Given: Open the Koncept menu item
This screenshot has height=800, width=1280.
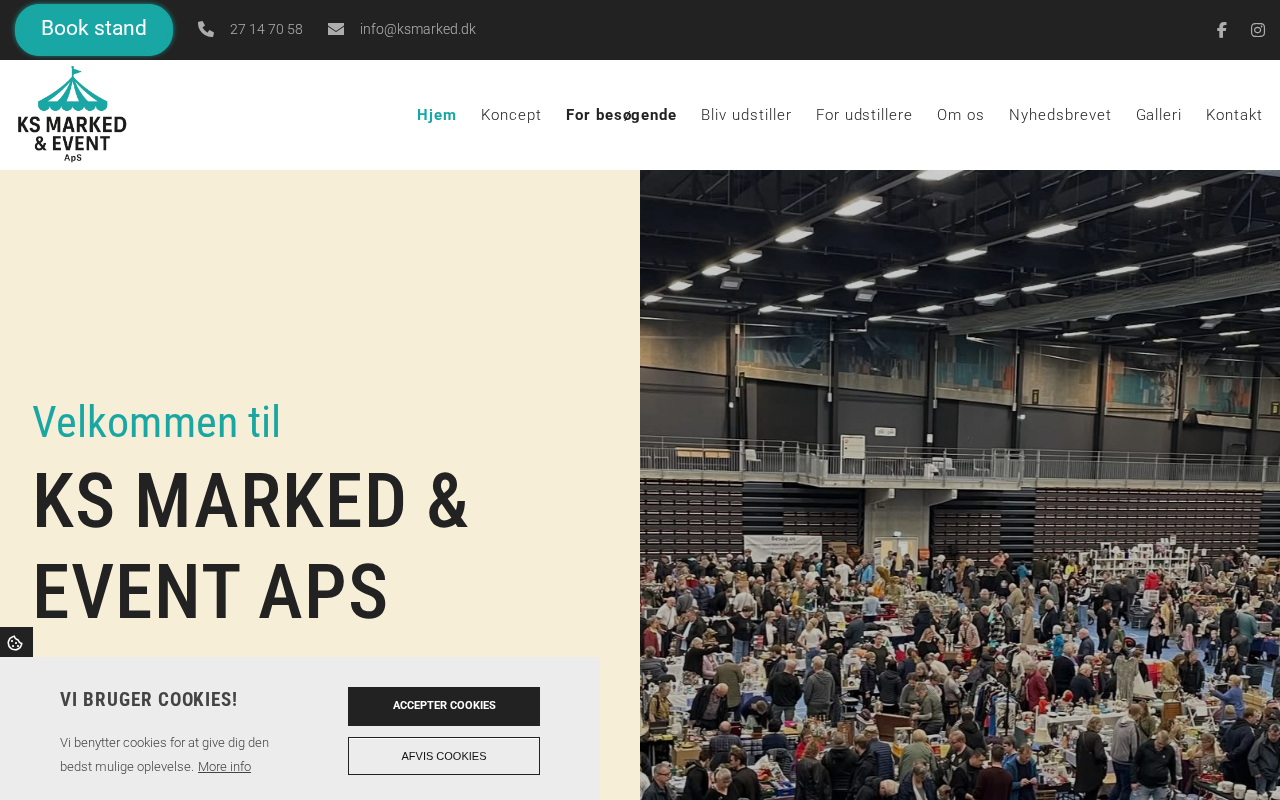Looking at the screenshot, I should (x=511, y=115).
